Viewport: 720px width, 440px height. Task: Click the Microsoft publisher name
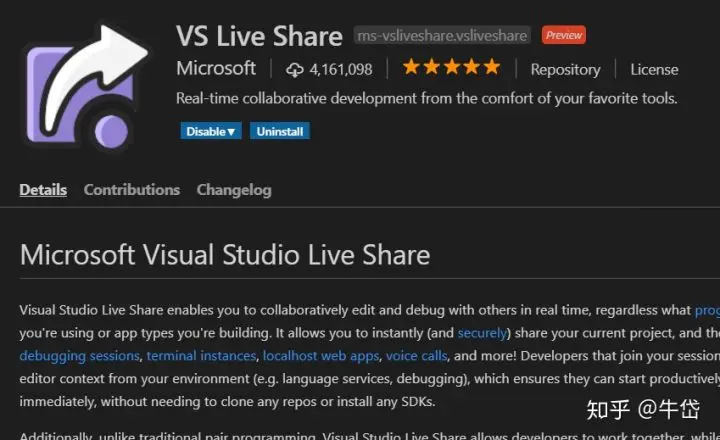(216, 68)
